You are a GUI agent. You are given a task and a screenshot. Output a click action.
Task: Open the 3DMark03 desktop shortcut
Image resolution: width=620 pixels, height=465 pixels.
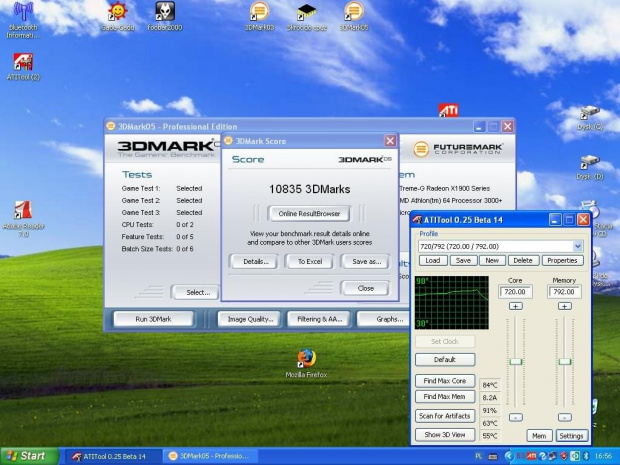point(259,17)
